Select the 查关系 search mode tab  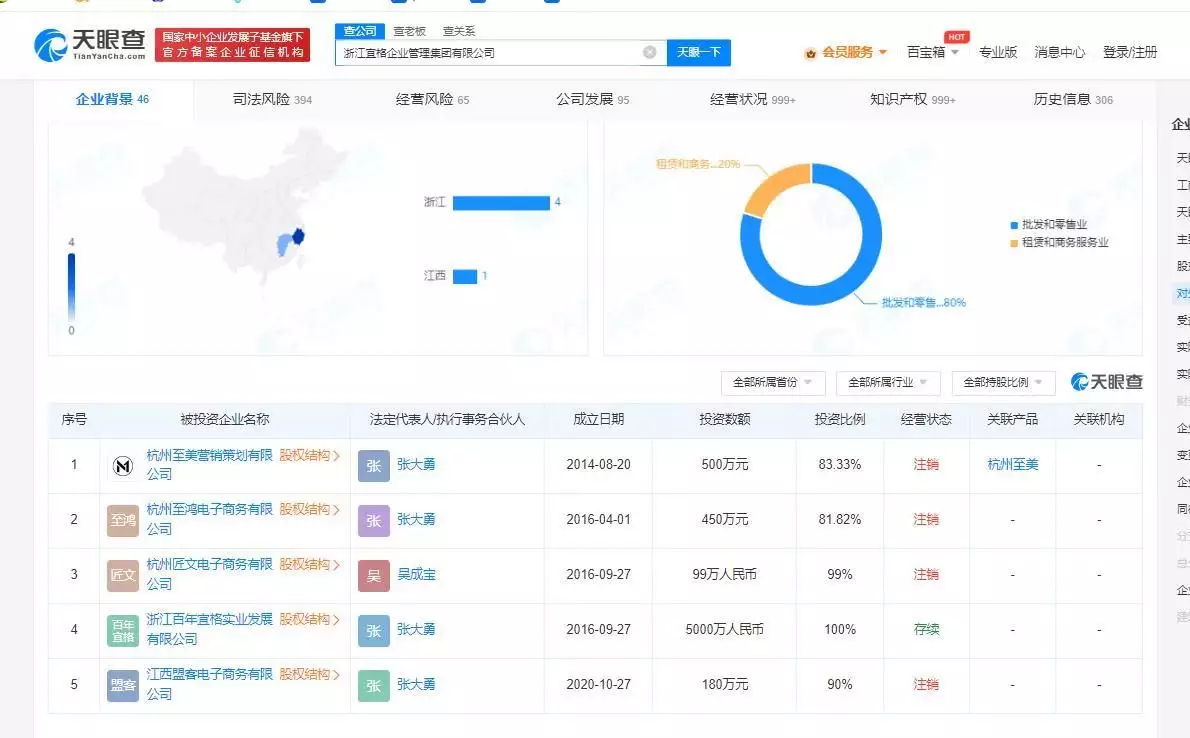point(459,31)
